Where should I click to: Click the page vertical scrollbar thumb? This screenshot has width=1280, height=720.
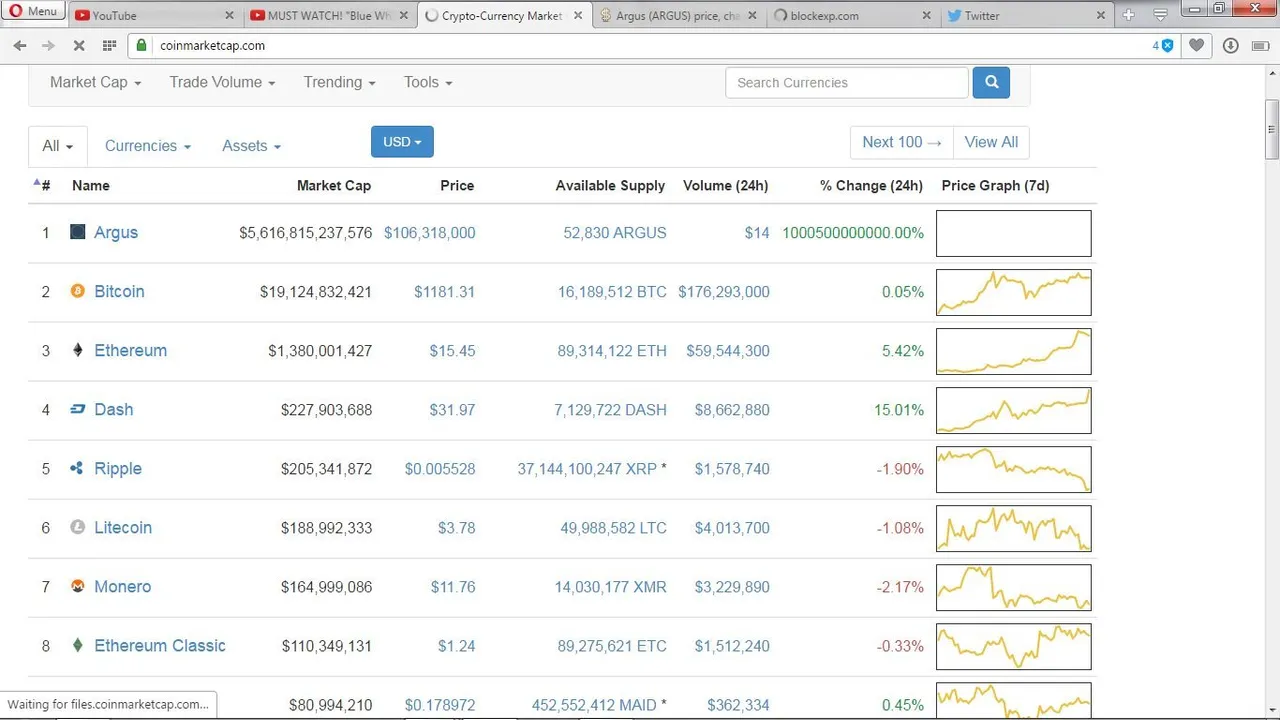[1272, 129]
